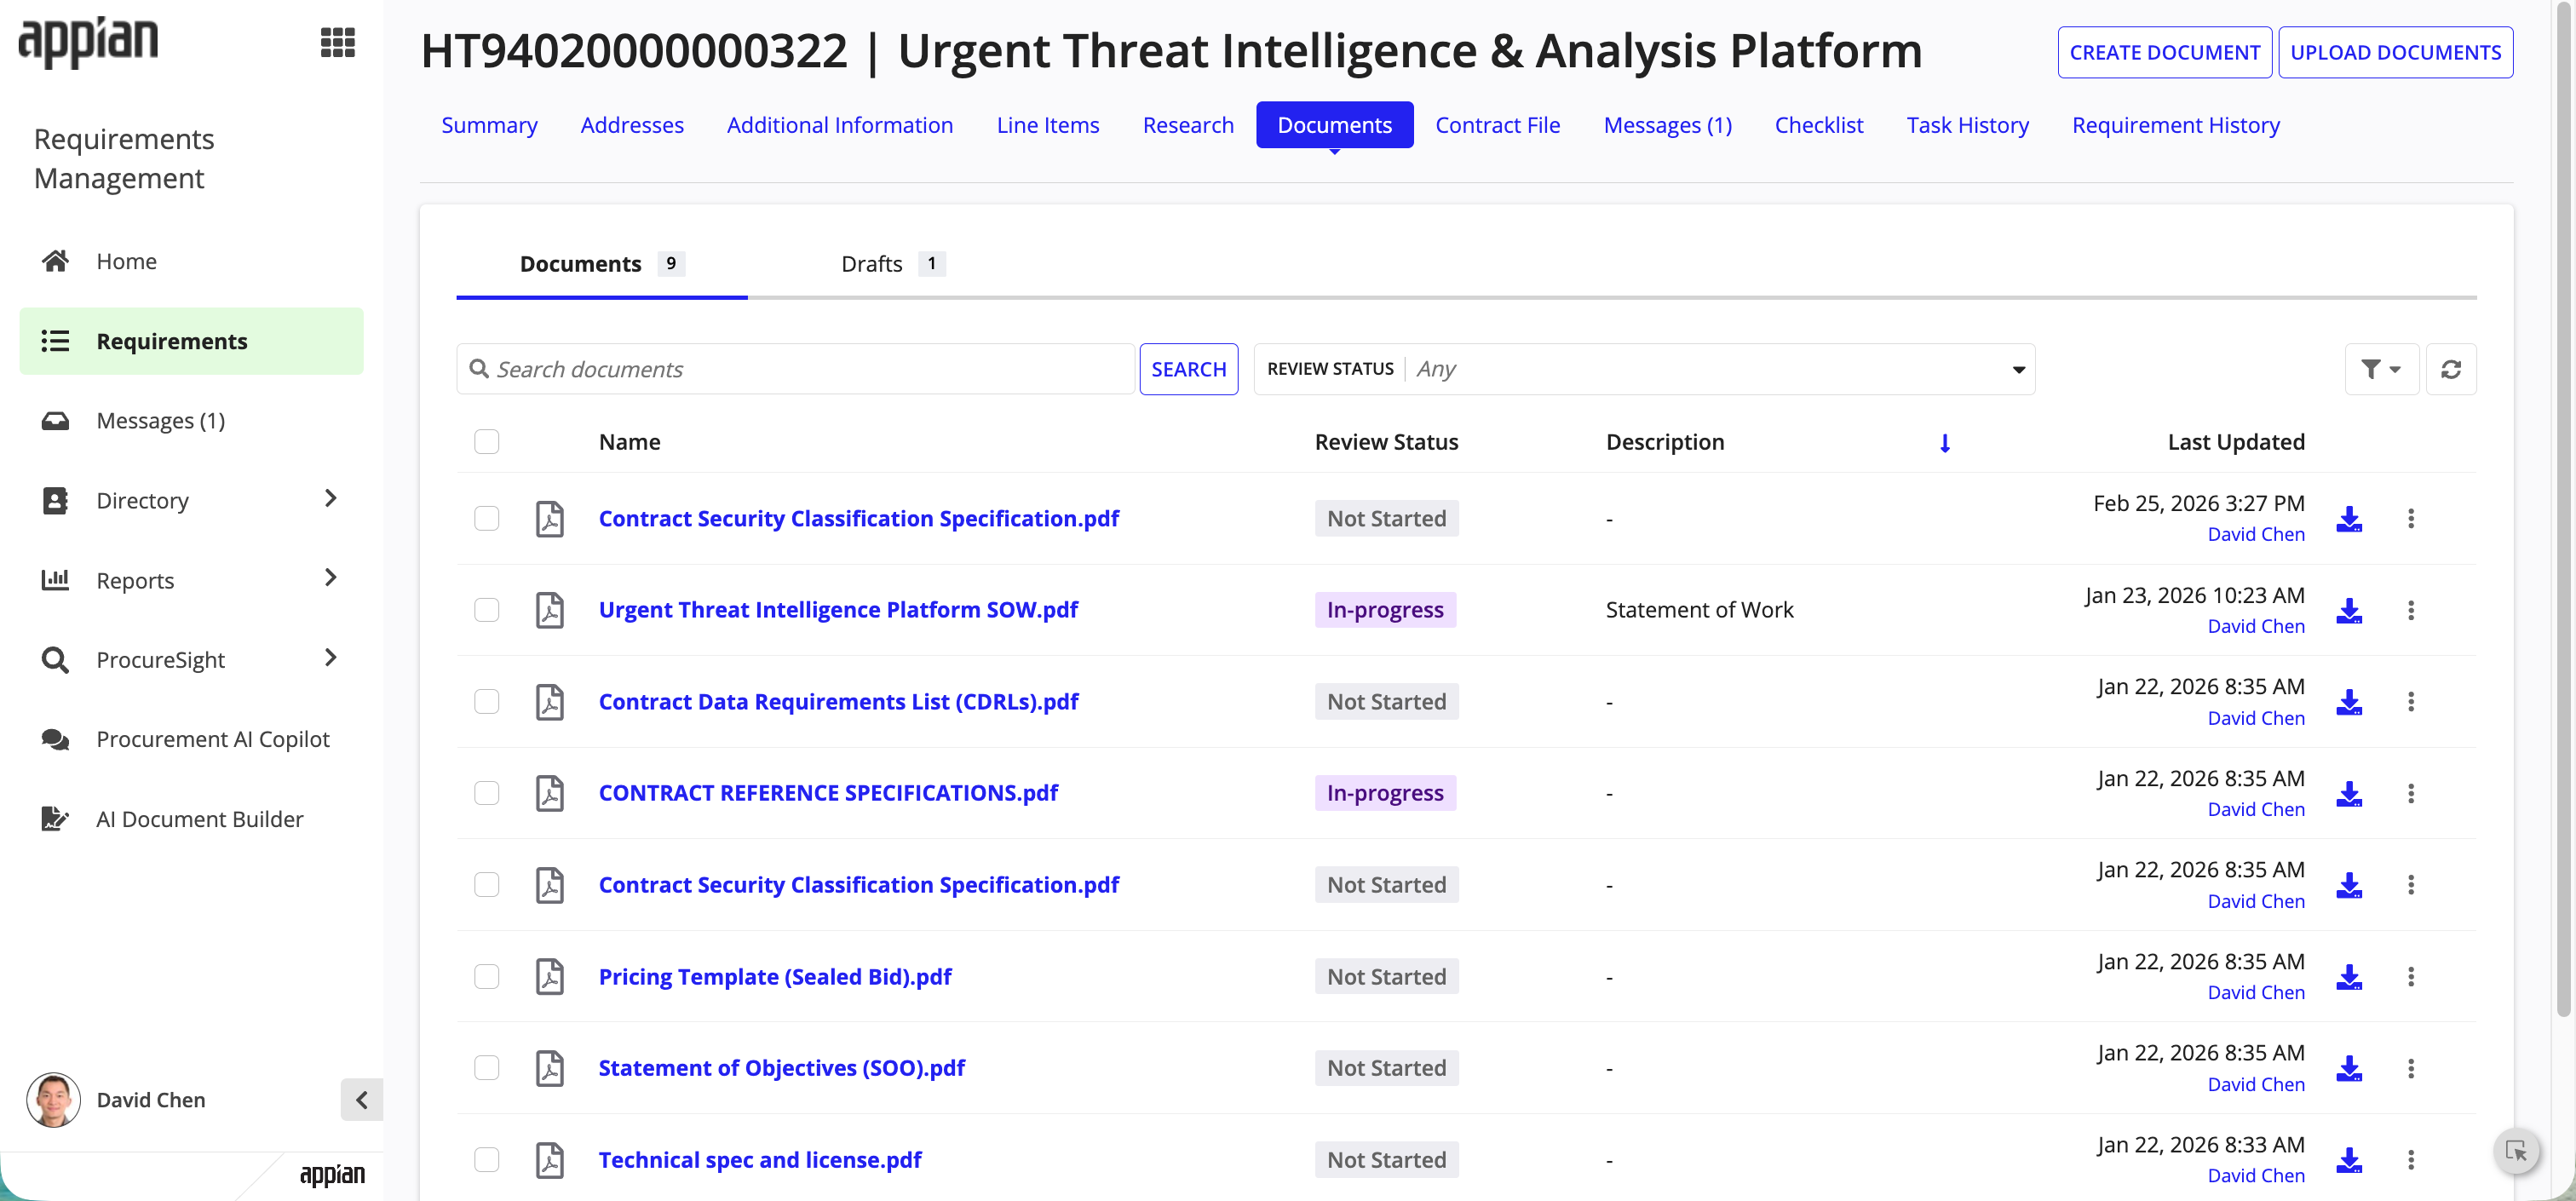Check the Pricing Template (Sealed Bid).pdf checkbox
This screenshot has height=1201, width=2576.
(487, 977)
